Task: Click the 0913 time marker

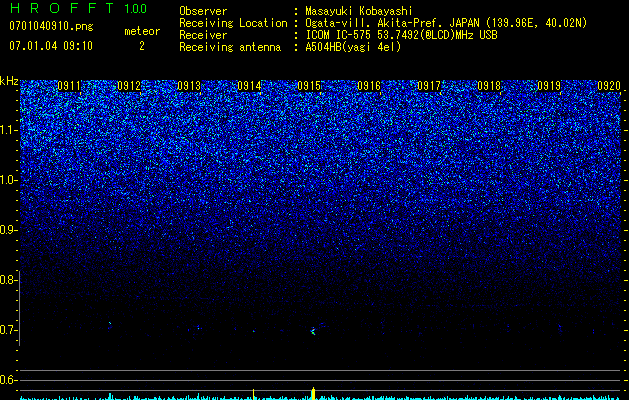Action: (189, 86)
